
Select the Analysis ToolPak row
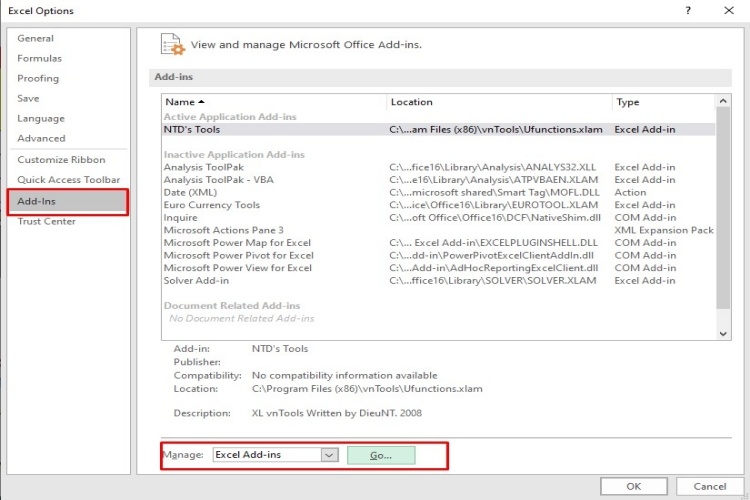439,167
